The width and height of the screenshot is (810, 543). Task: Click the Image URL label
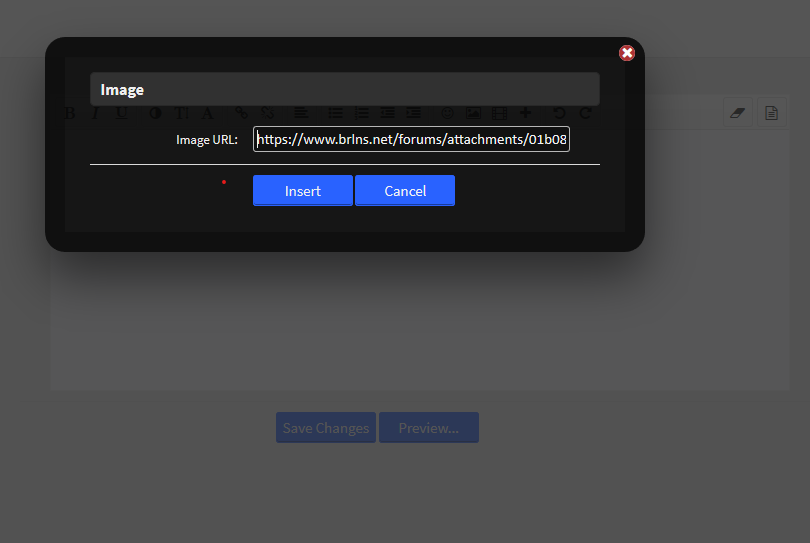(x=207, y=140)
